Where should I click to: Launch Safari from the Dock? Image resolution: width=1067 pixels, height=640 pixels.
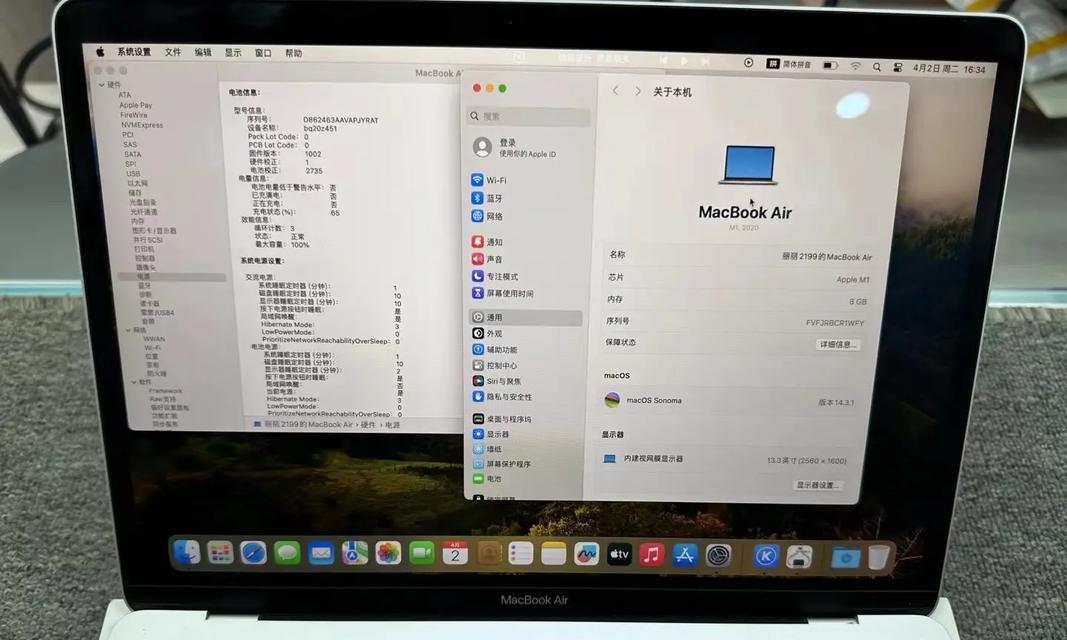click(x=253, y=553)
